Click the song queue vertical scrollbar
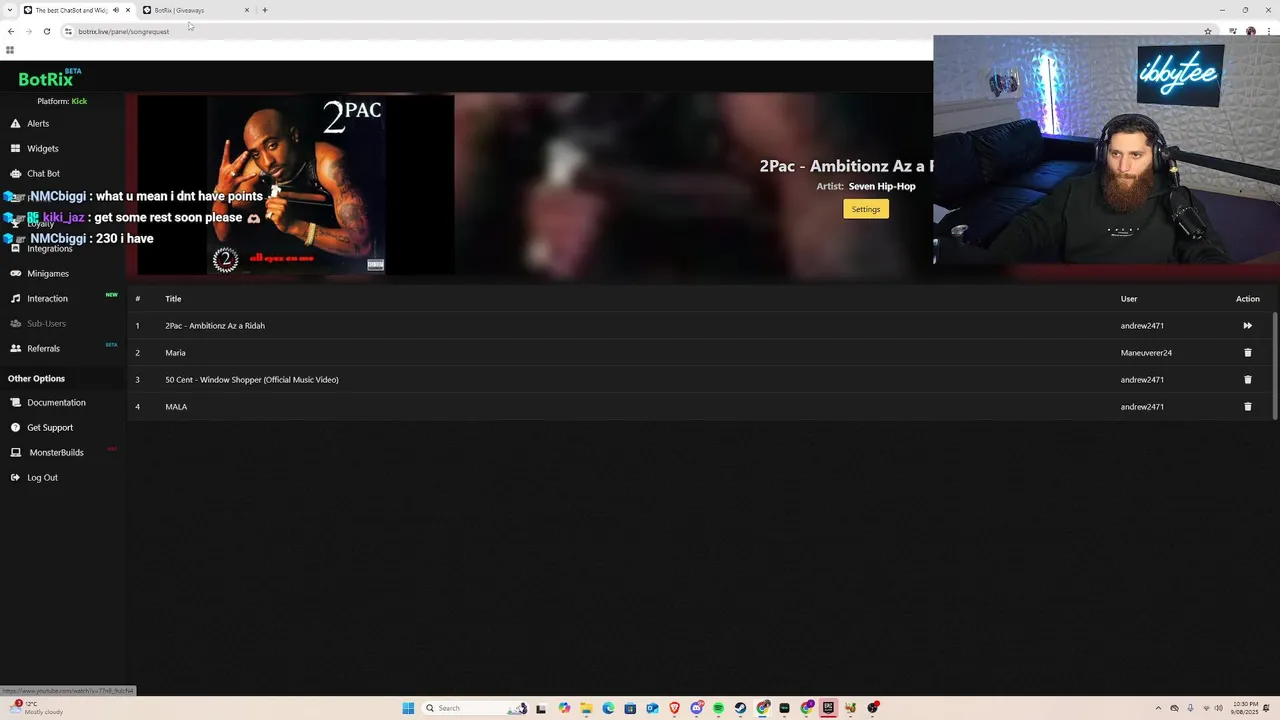This screenshot has width=1280, height=720. 1275,365
